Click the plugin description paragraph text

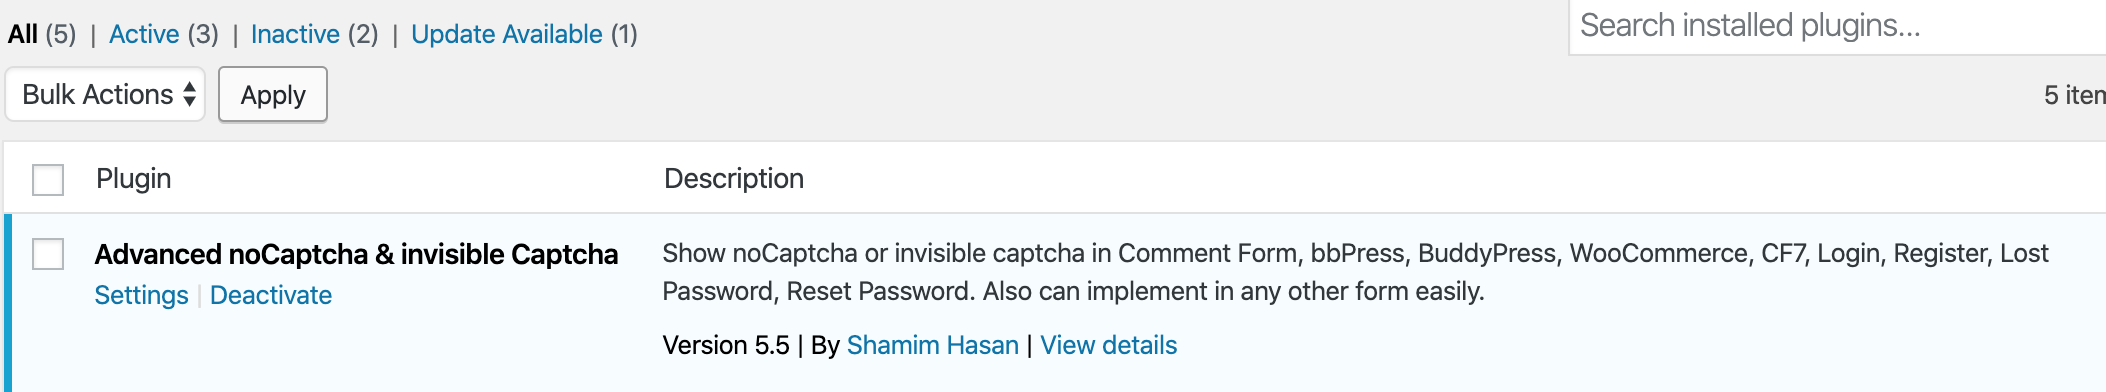click(x=1356, y=272)
